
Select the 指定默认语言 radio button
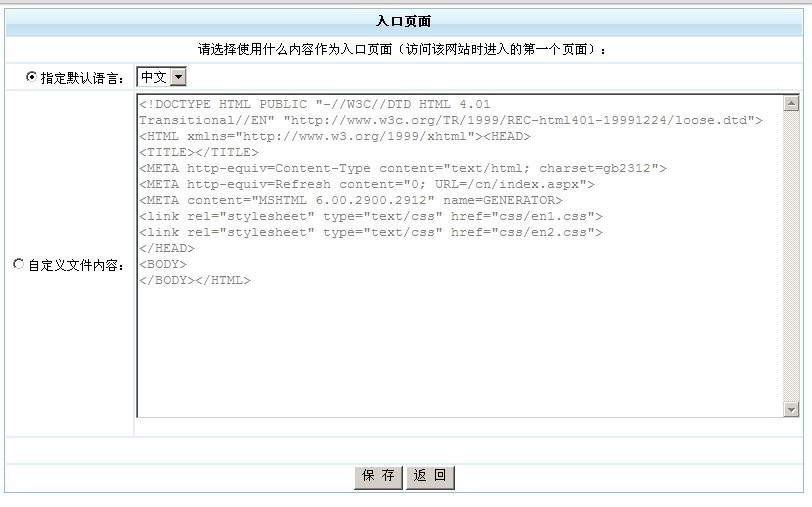coord(32,77)
